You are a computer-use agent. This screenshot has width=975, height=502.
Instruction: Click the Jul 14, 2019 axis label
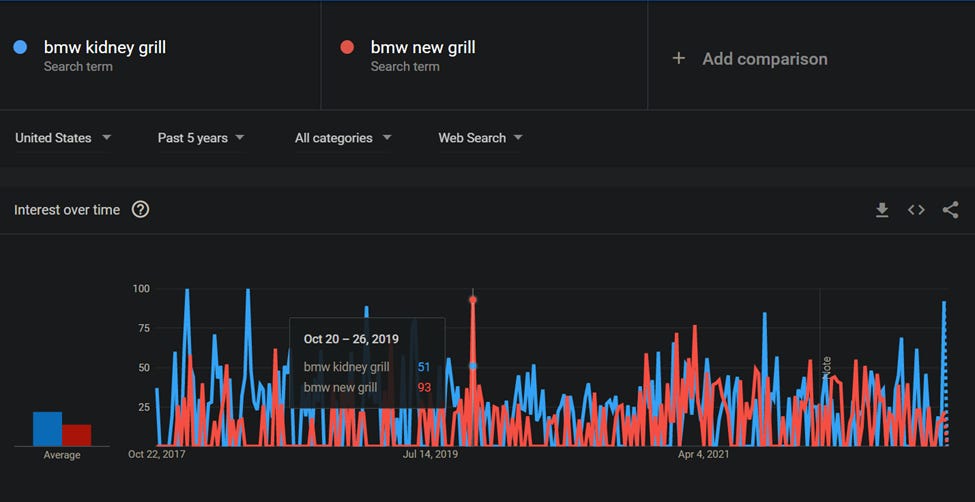[430, 454]
